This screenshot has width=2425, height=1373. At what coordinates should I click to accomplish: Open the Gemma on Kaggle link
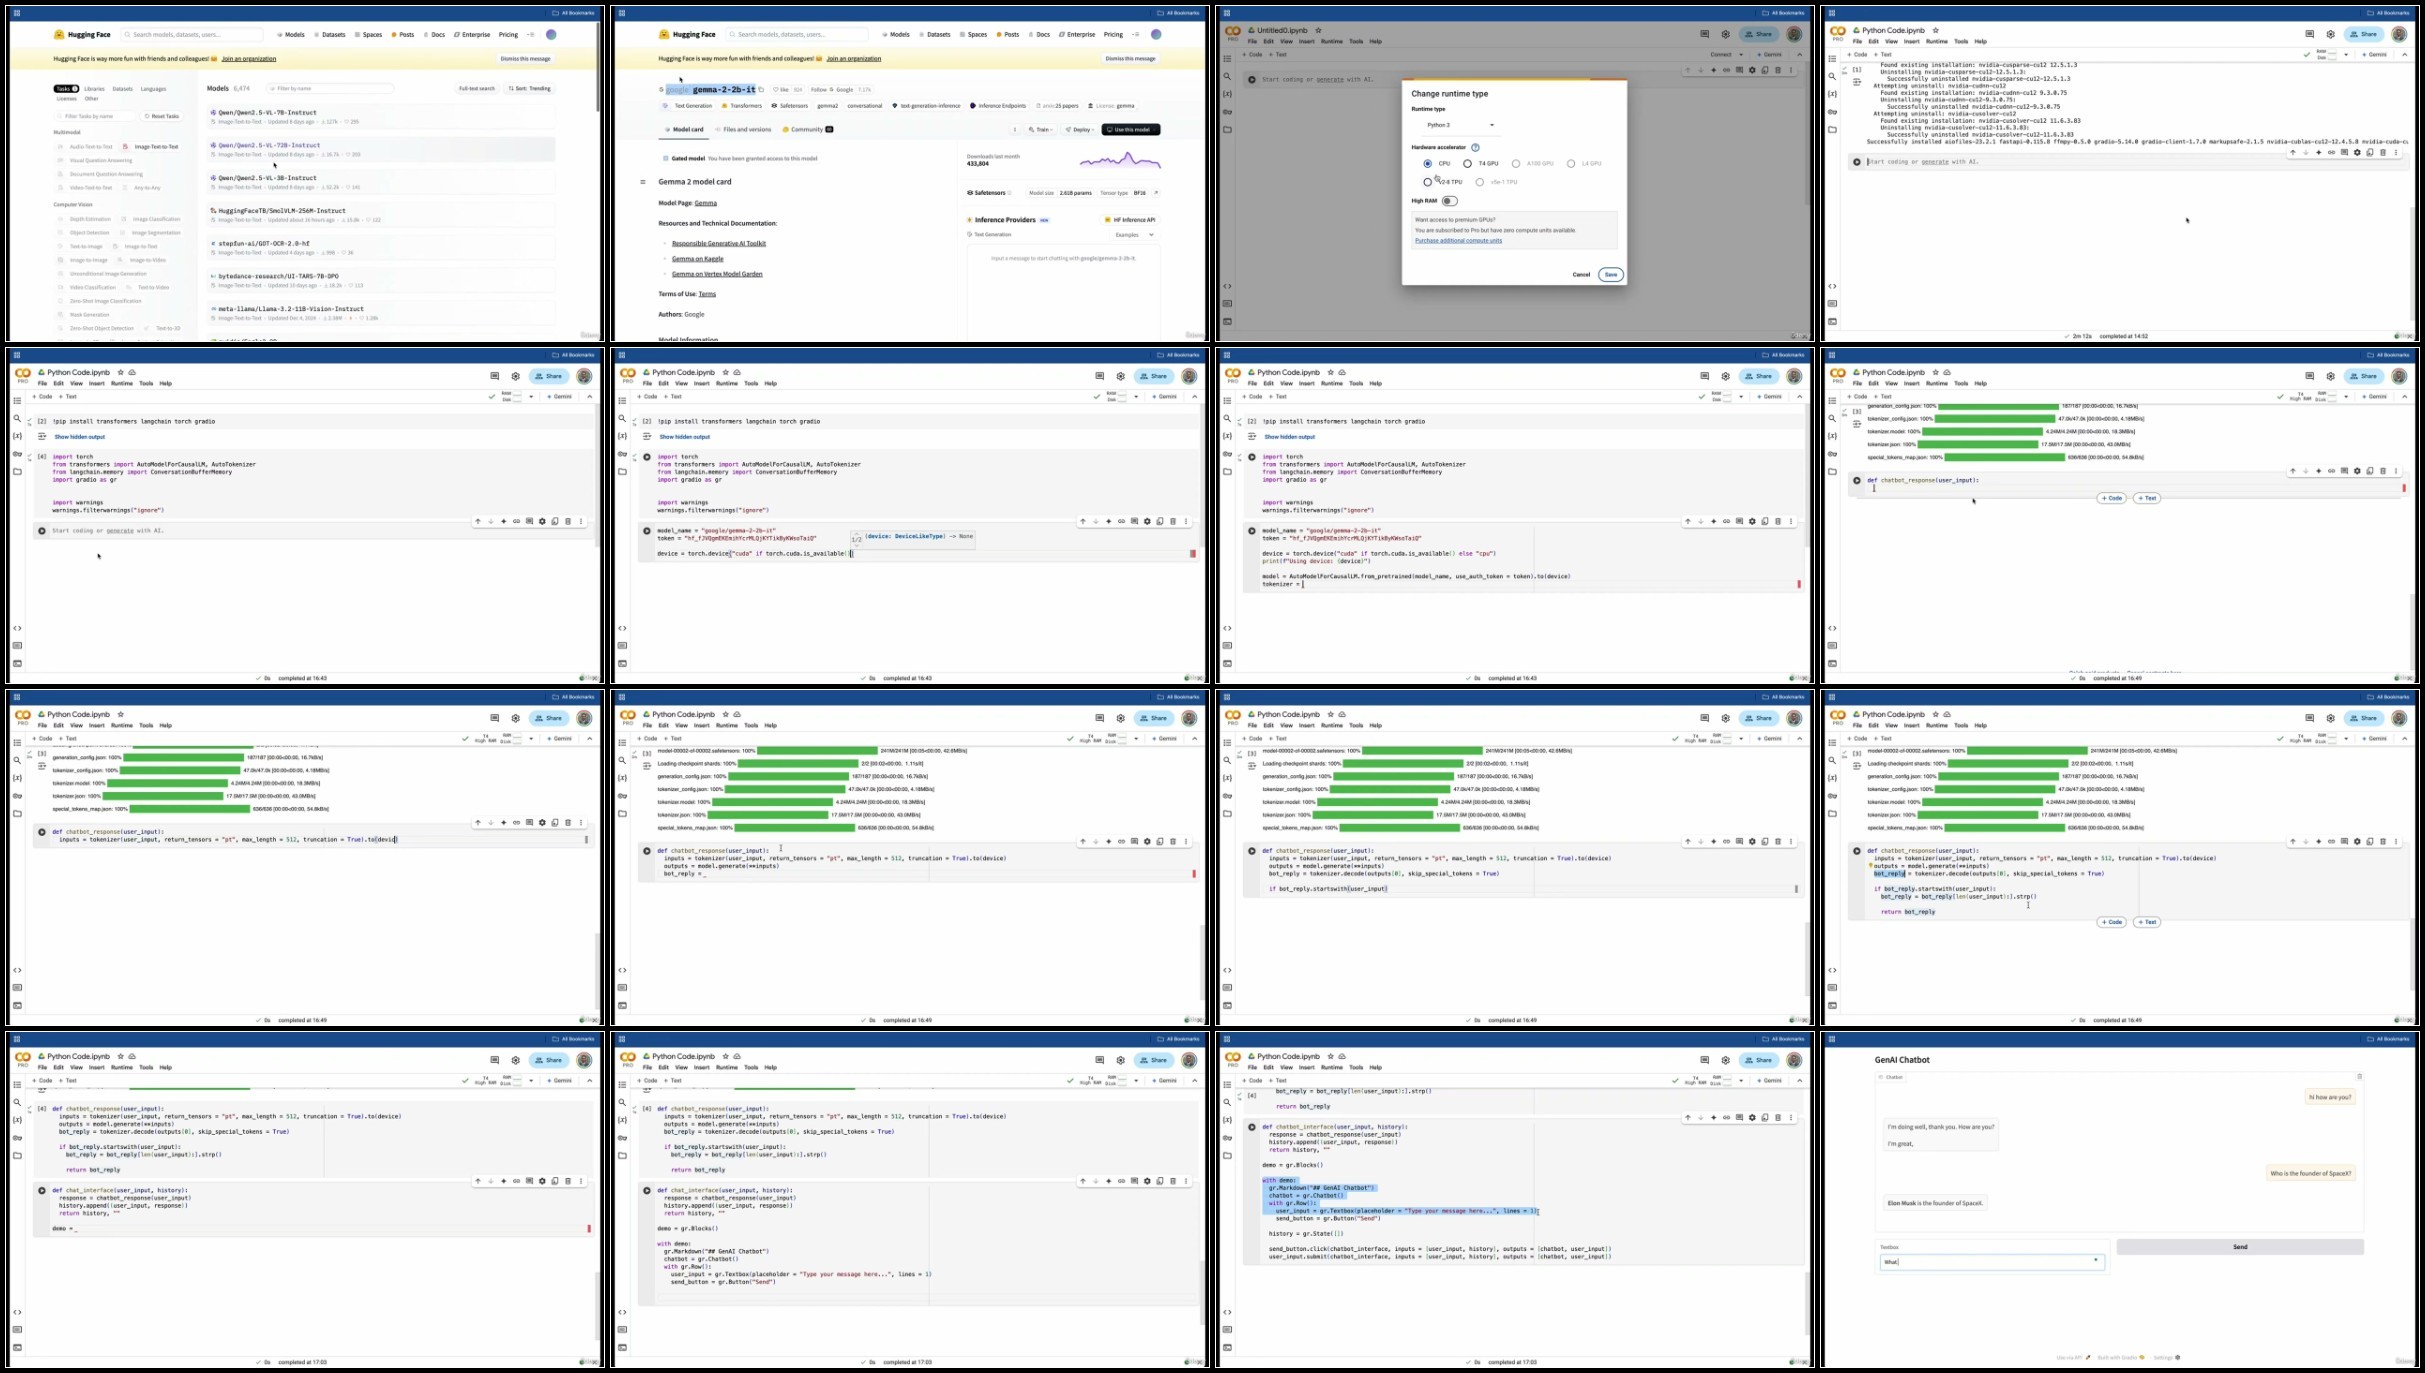click(697, 259)
